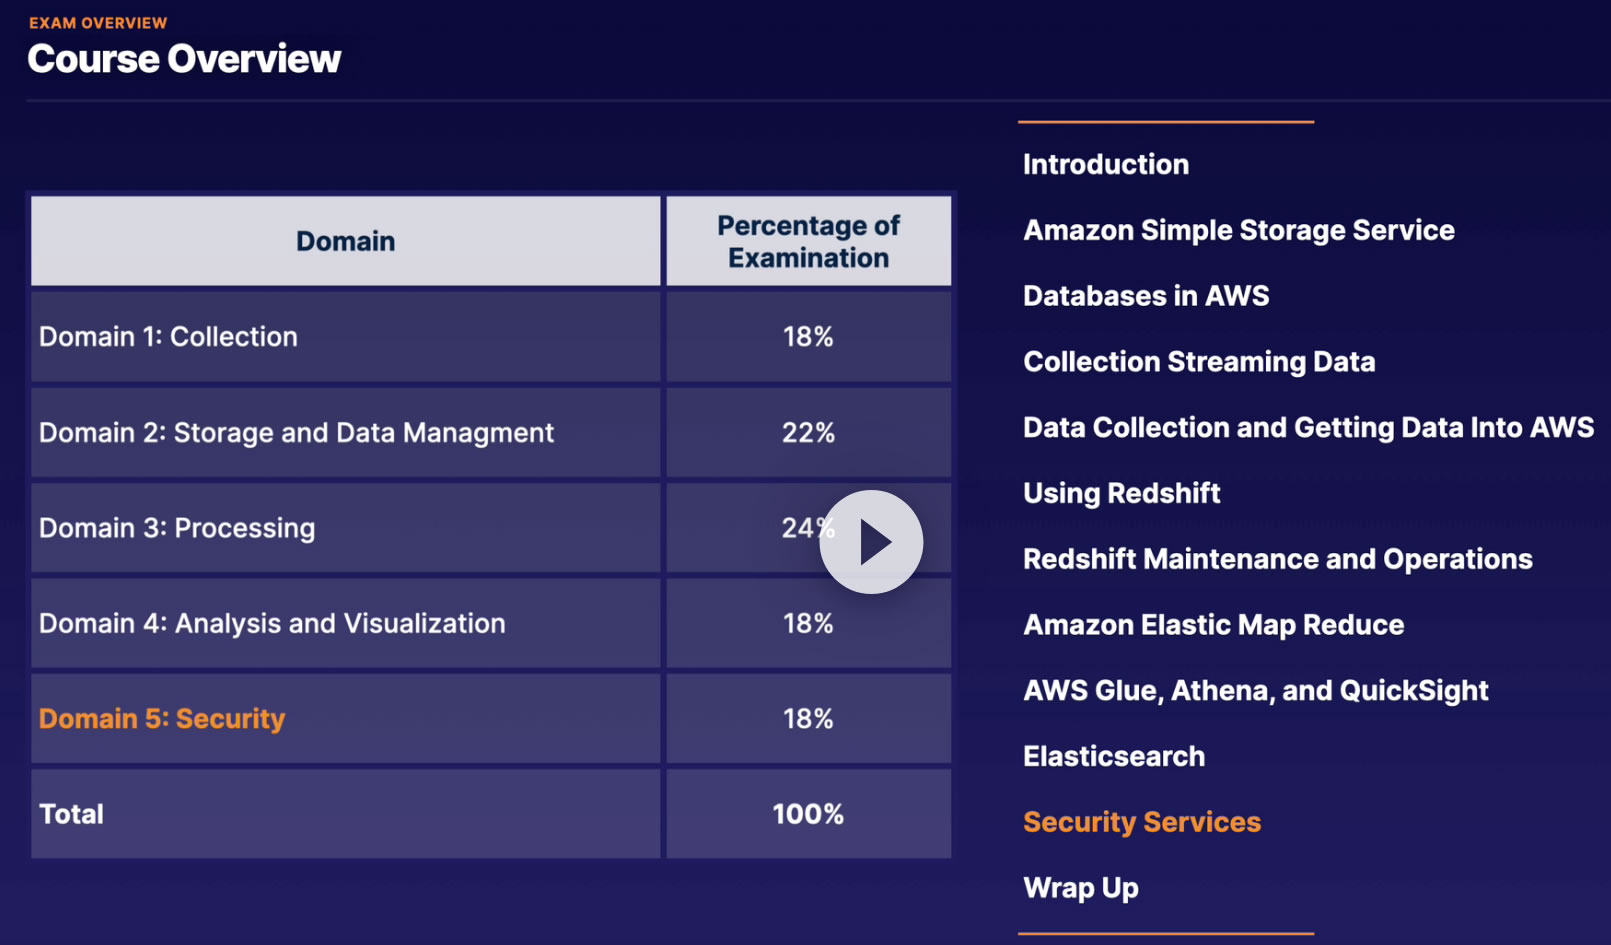
Task: Select the highlighted Security Services chapter
Action: coord(1141,822)
